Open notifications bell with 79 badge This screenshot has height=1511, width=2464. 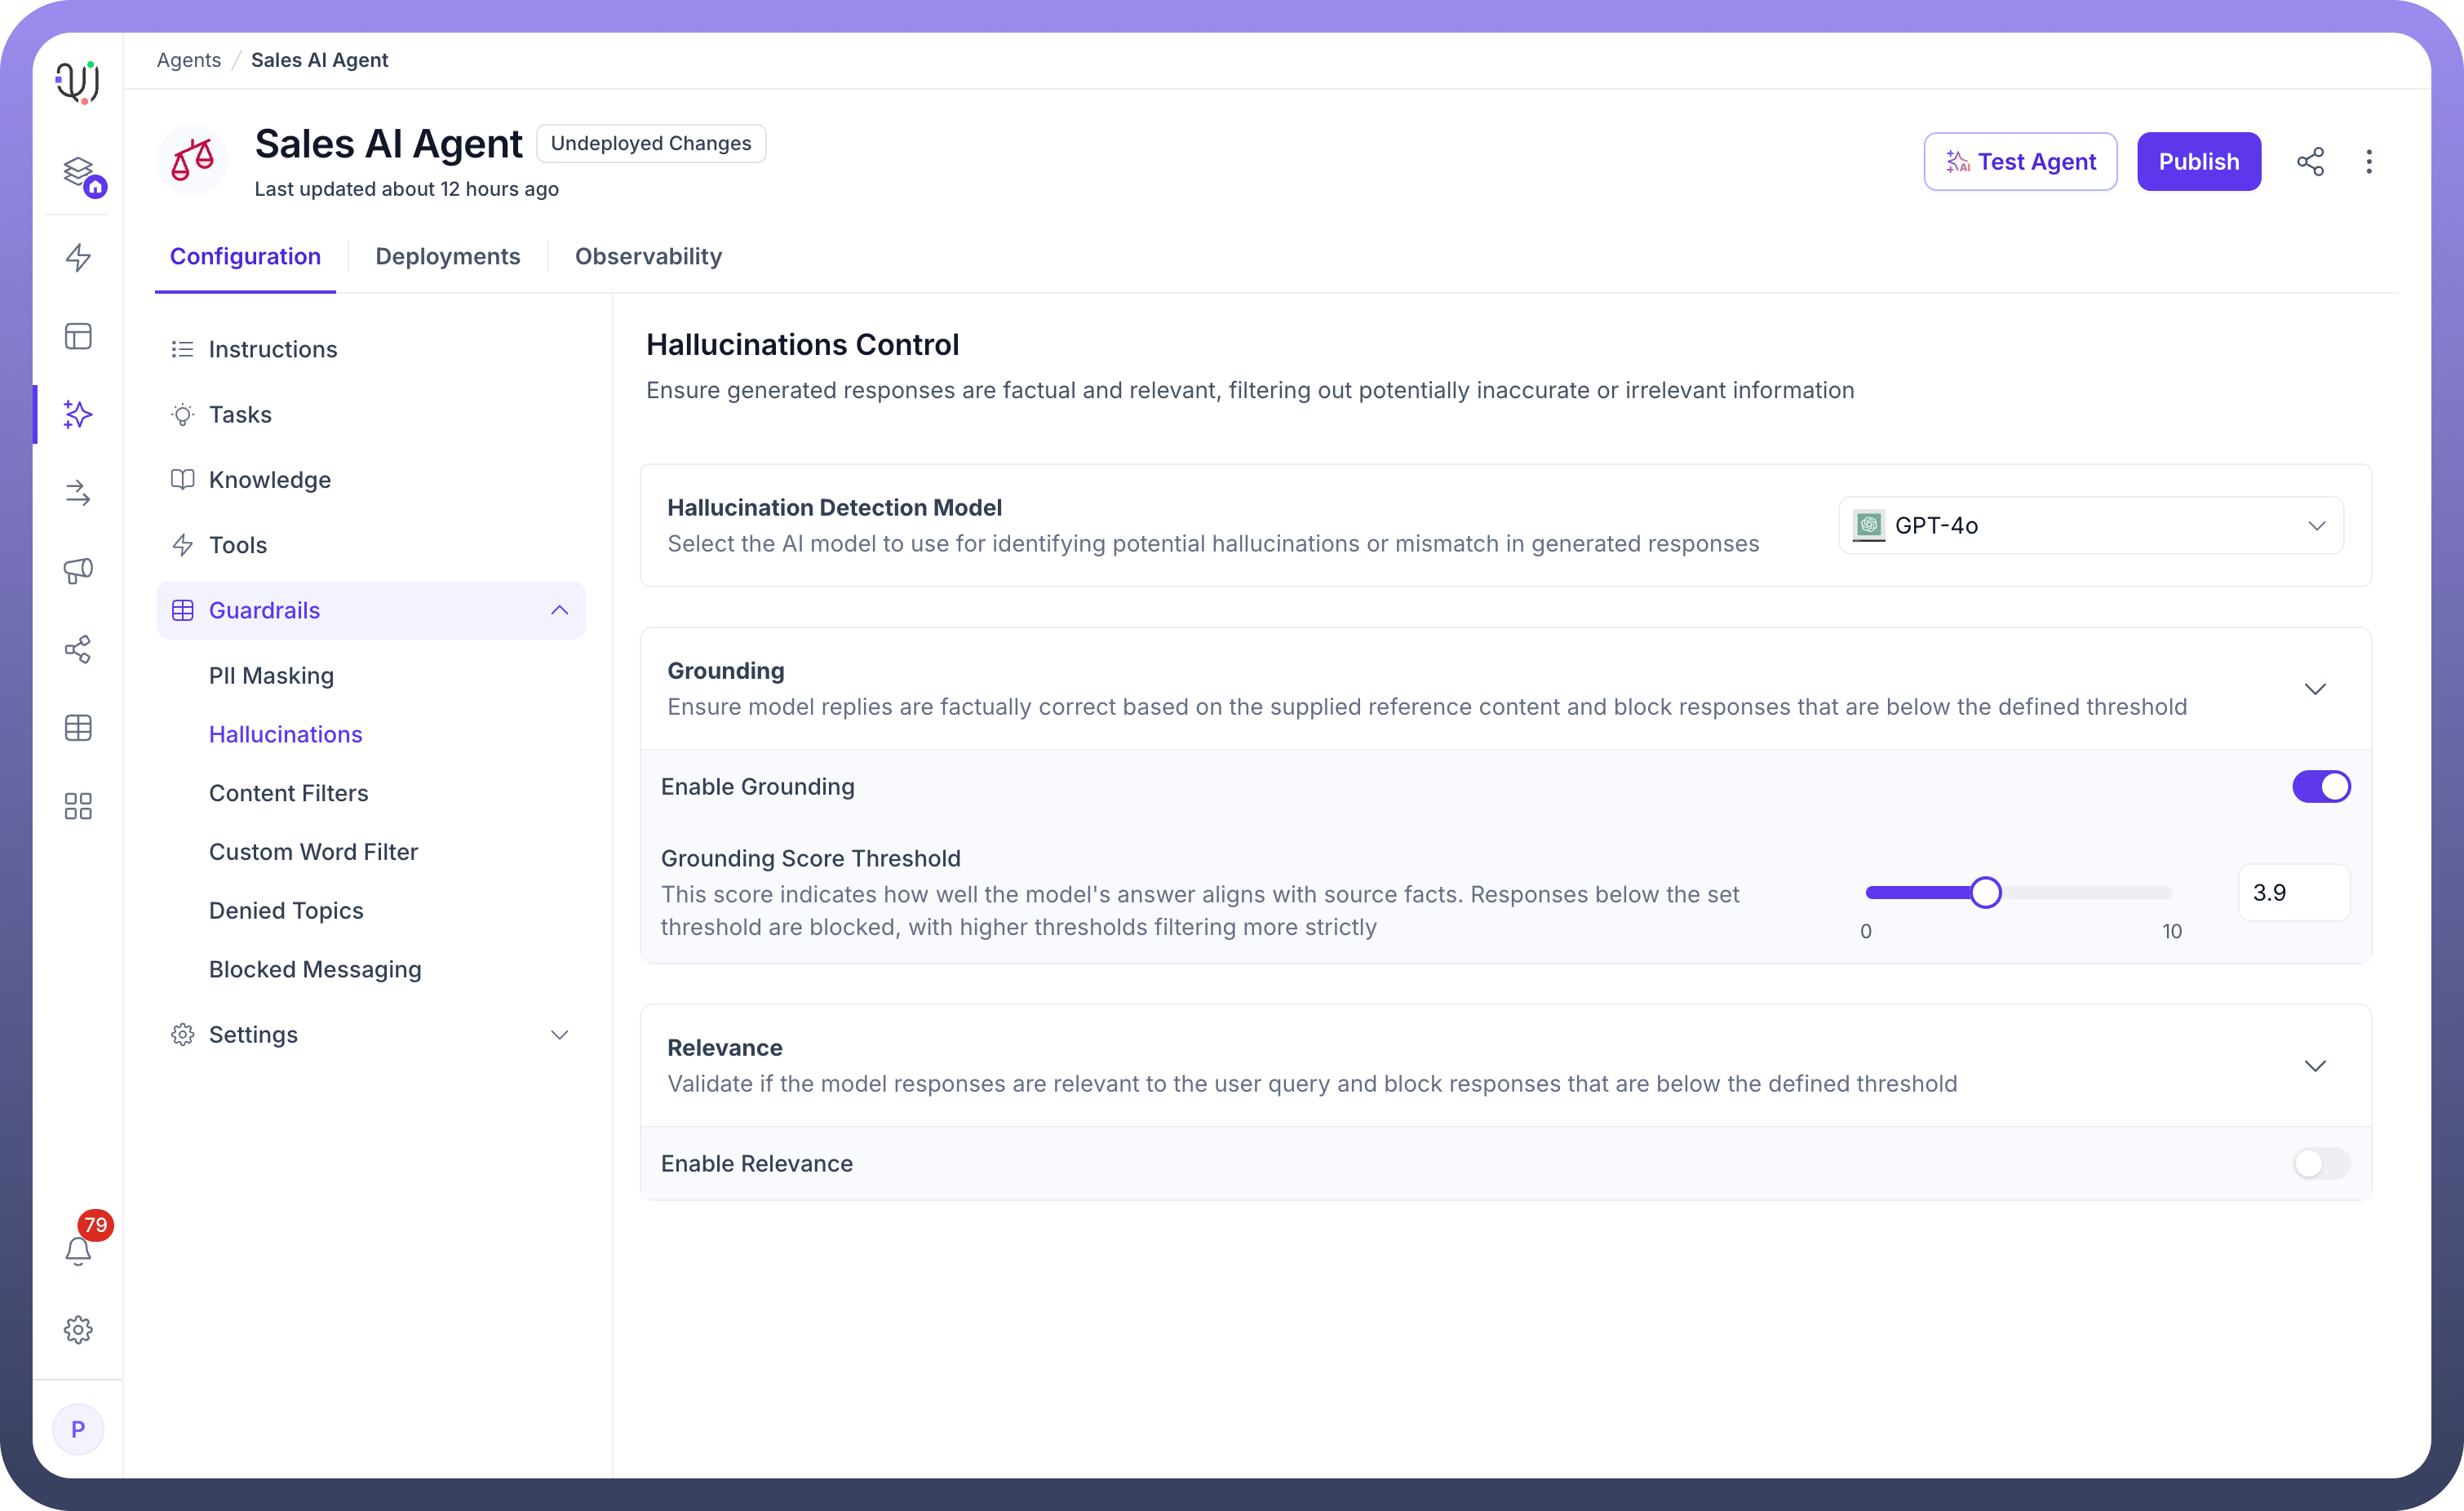click(x=78, y=1250)
